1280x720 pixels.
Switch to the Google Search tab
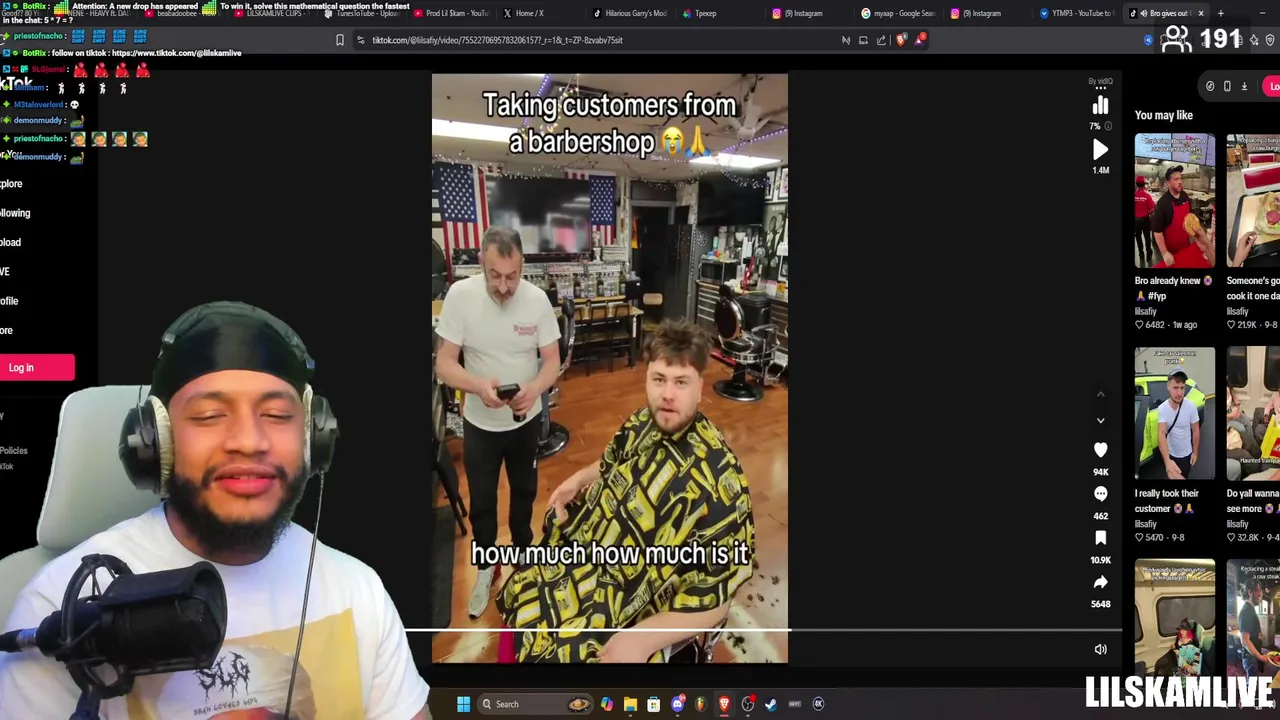click(x=898, y=13)
